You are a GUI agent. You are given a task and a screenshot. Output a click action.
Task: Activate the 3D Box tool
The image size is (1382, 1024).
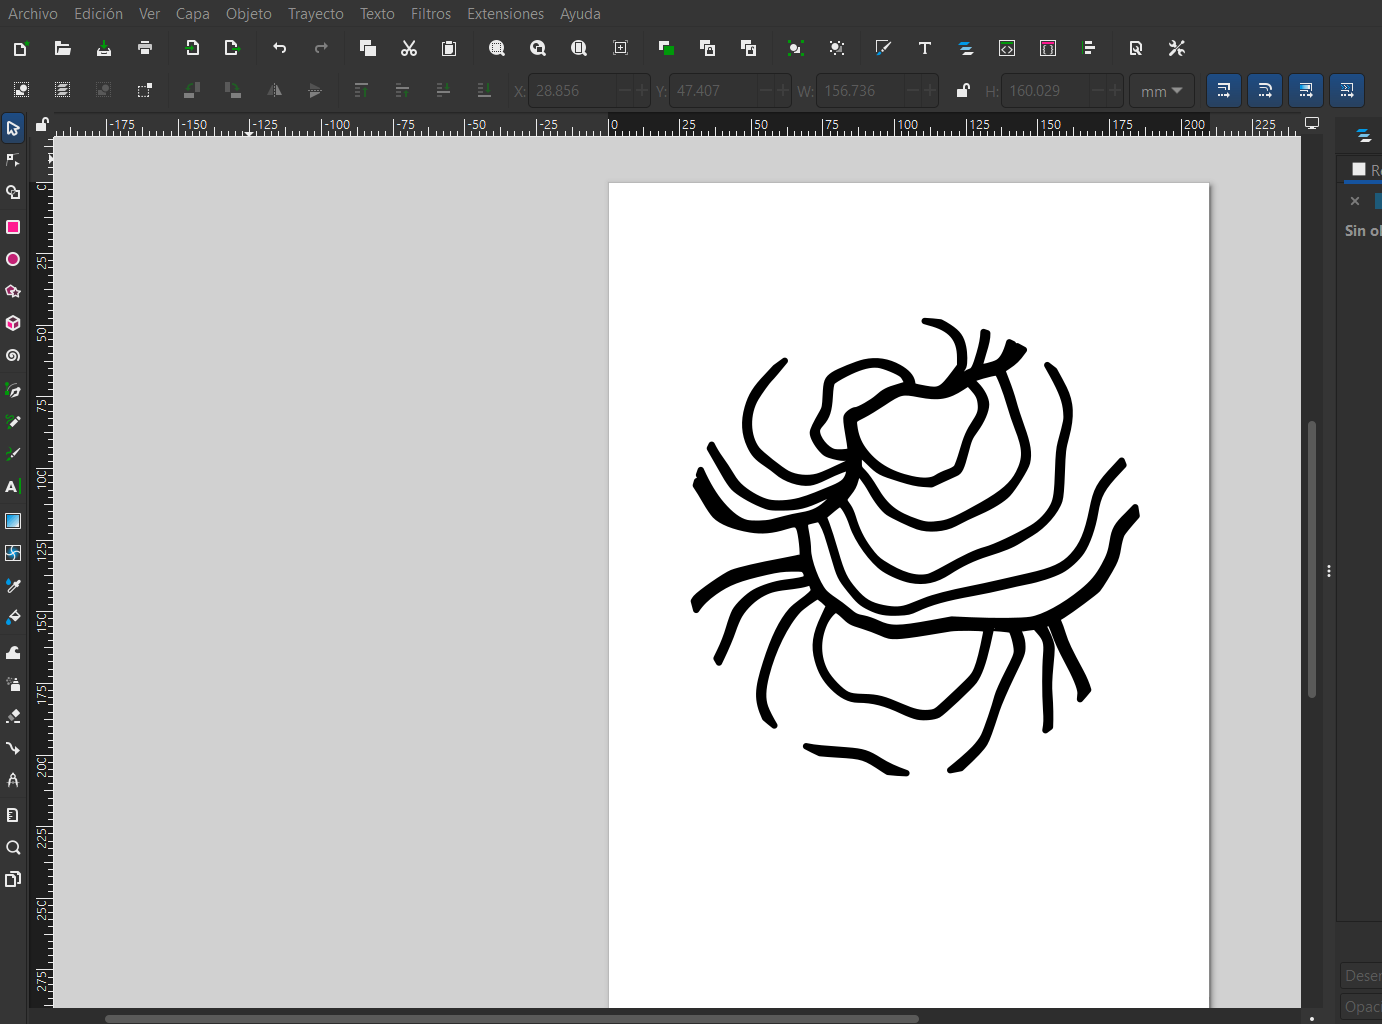pyautogui.click(x=13, y=324)
